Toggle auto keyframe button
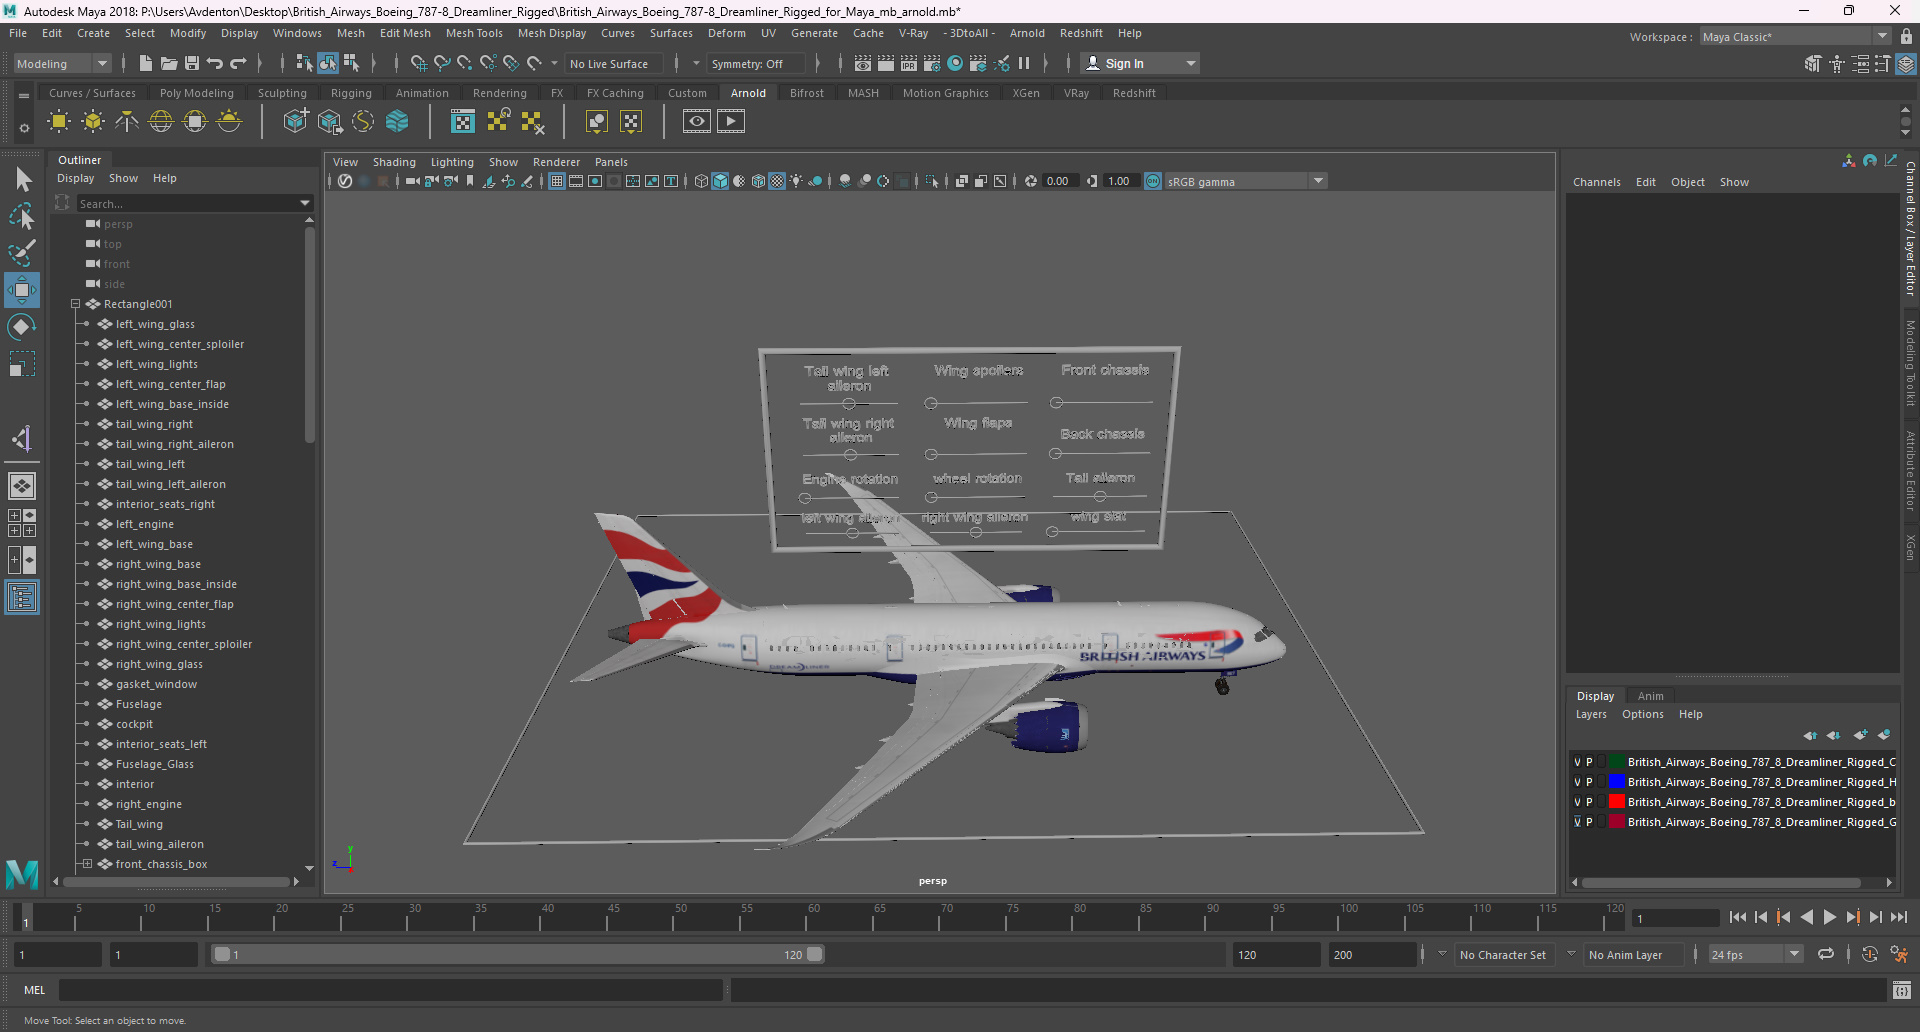1920x1032 pixels. [x=1869, y=955]
